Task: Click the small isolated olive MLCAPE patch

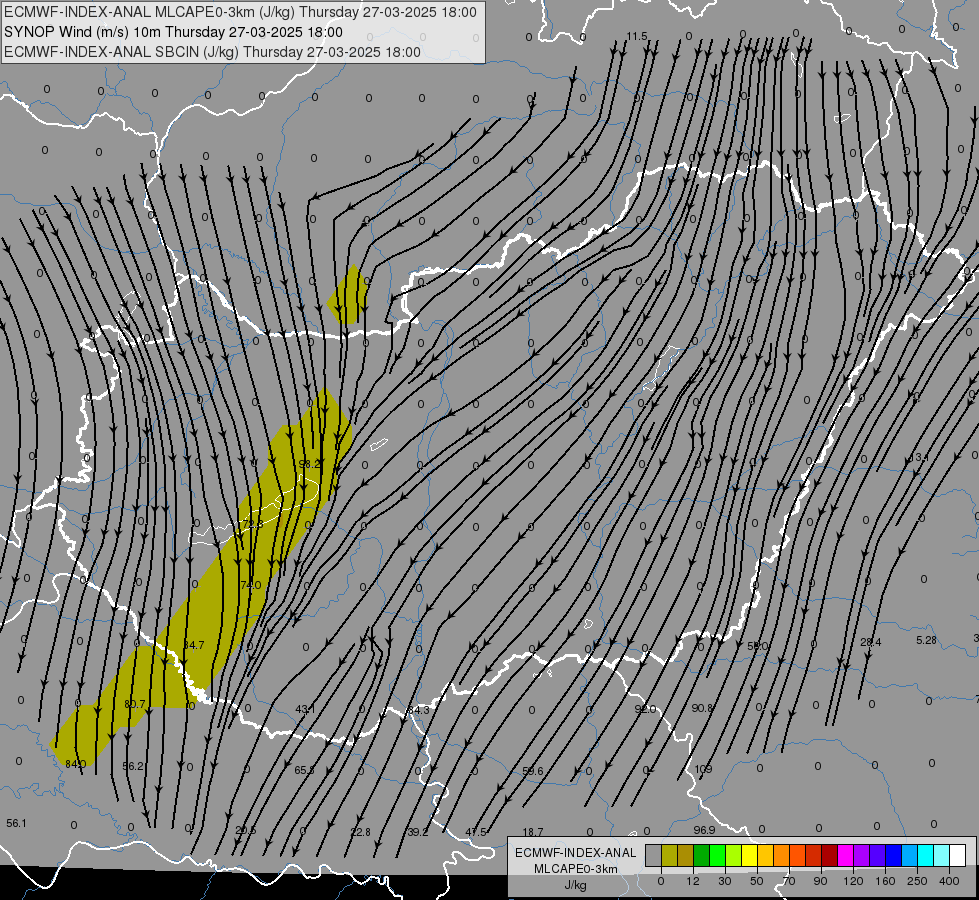Action: (348, 295)
